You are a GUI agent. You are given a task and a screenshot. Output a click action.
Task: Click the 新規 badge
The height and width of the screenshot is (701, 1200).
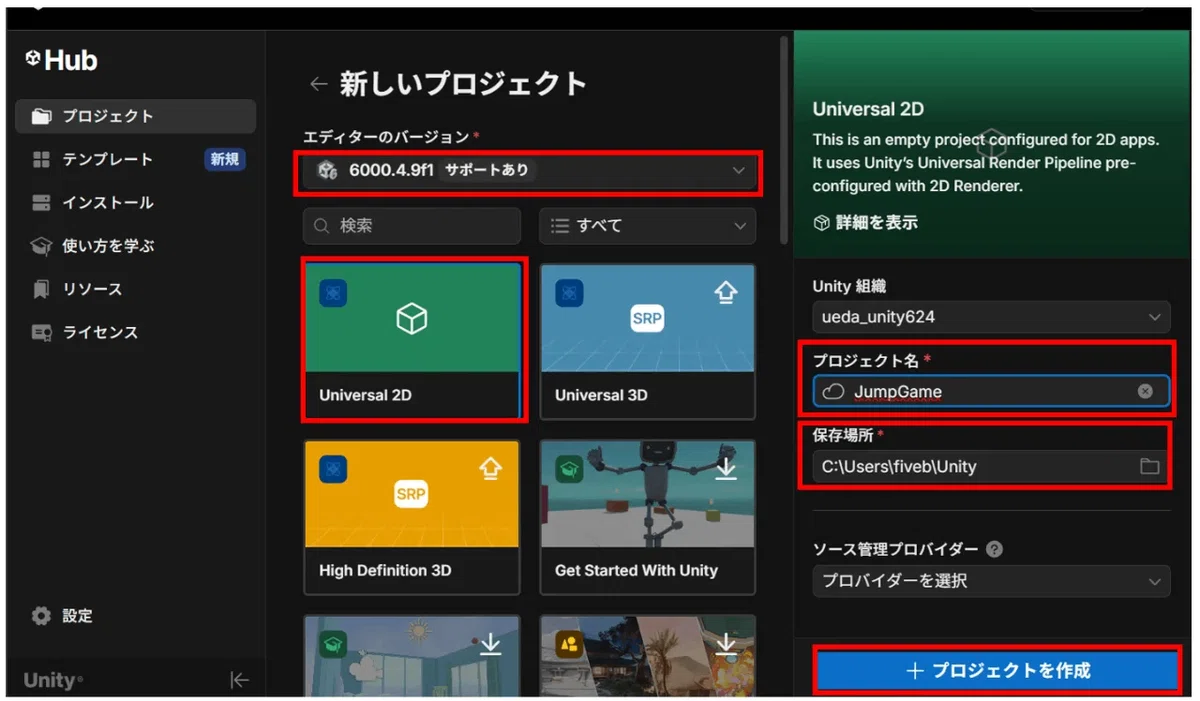tap(224, 159)
